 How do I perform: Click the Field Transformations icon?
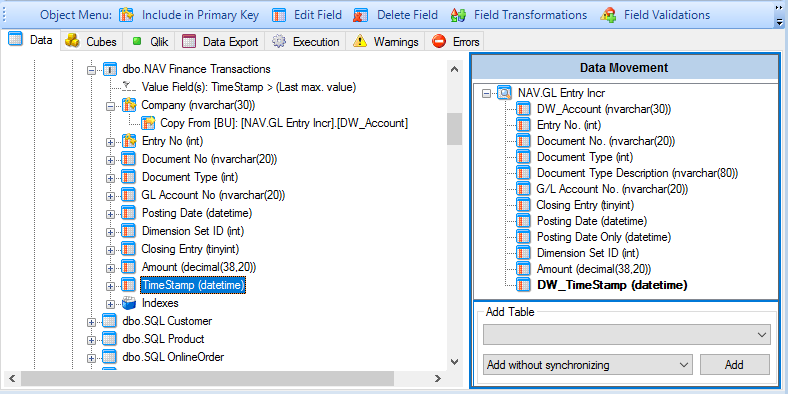(x=458, y=15)
